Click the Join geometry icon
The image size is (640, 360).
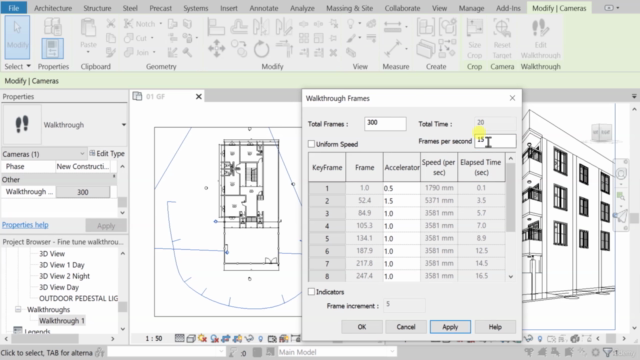coord(129,52)
